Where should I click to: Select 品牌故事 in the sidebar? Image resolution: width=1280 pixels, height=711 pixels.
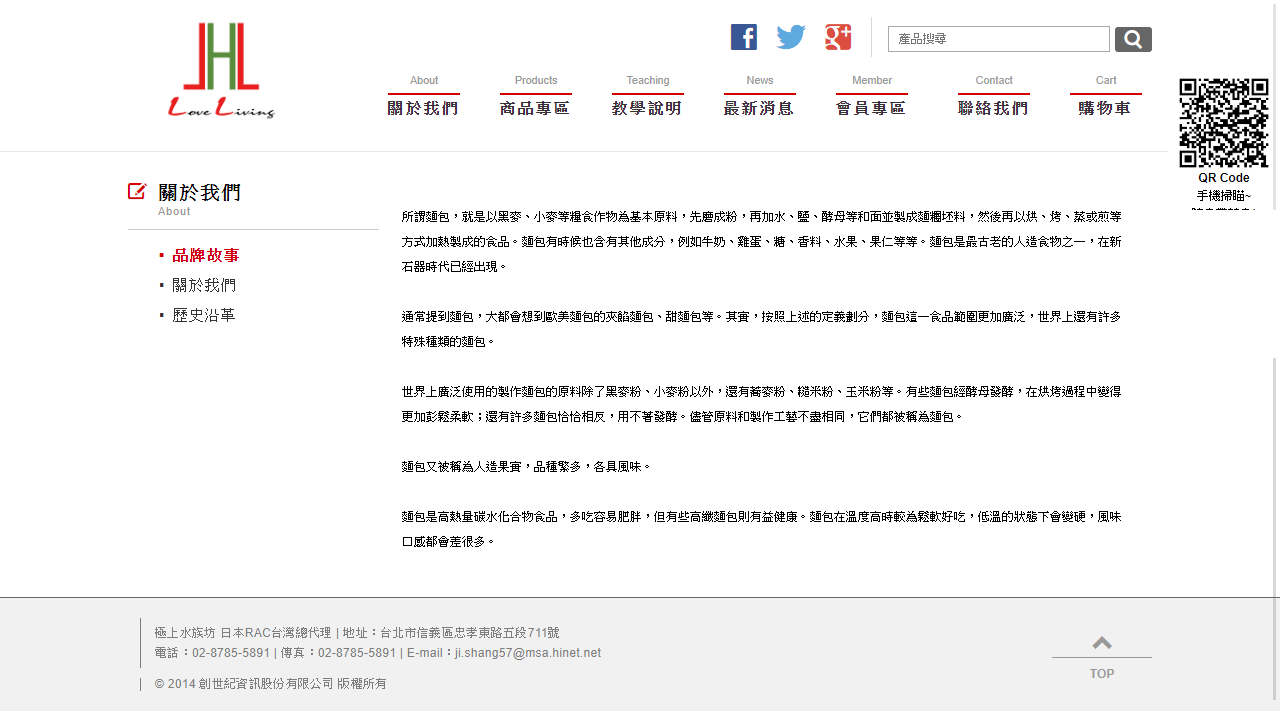206,255
